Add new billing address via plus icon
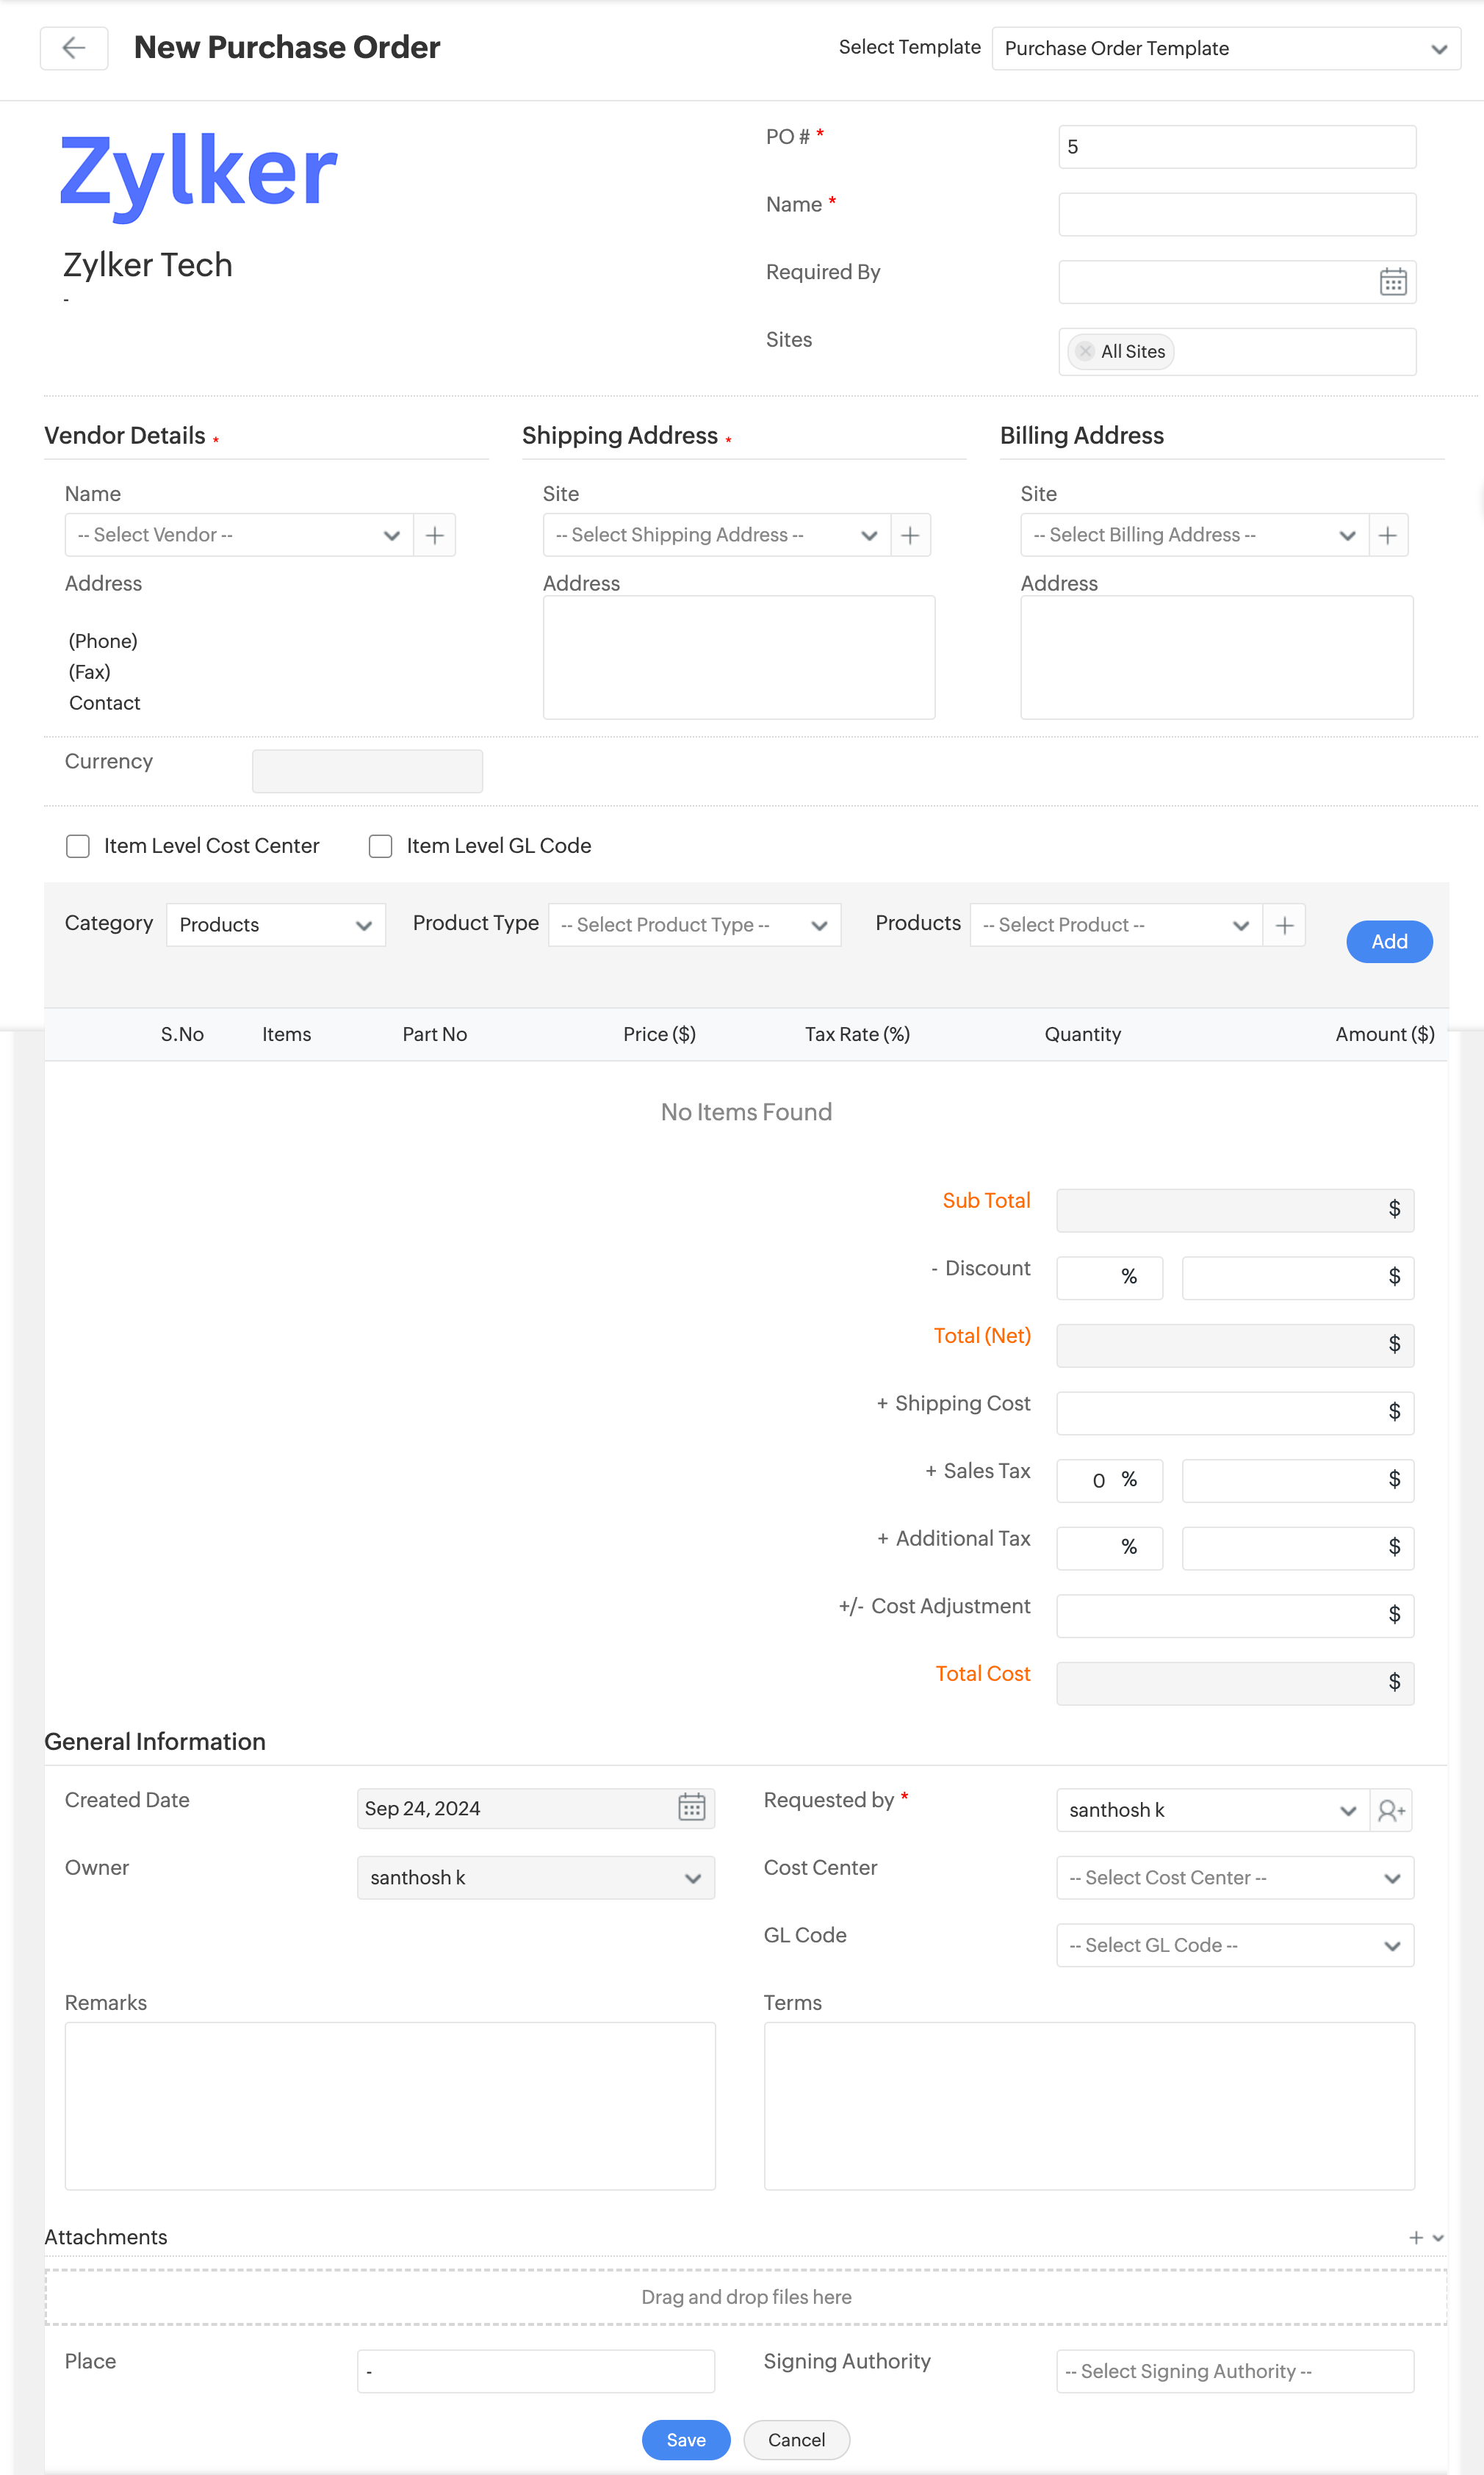Screen dimensions: 1484x2475 [1387, 535]
